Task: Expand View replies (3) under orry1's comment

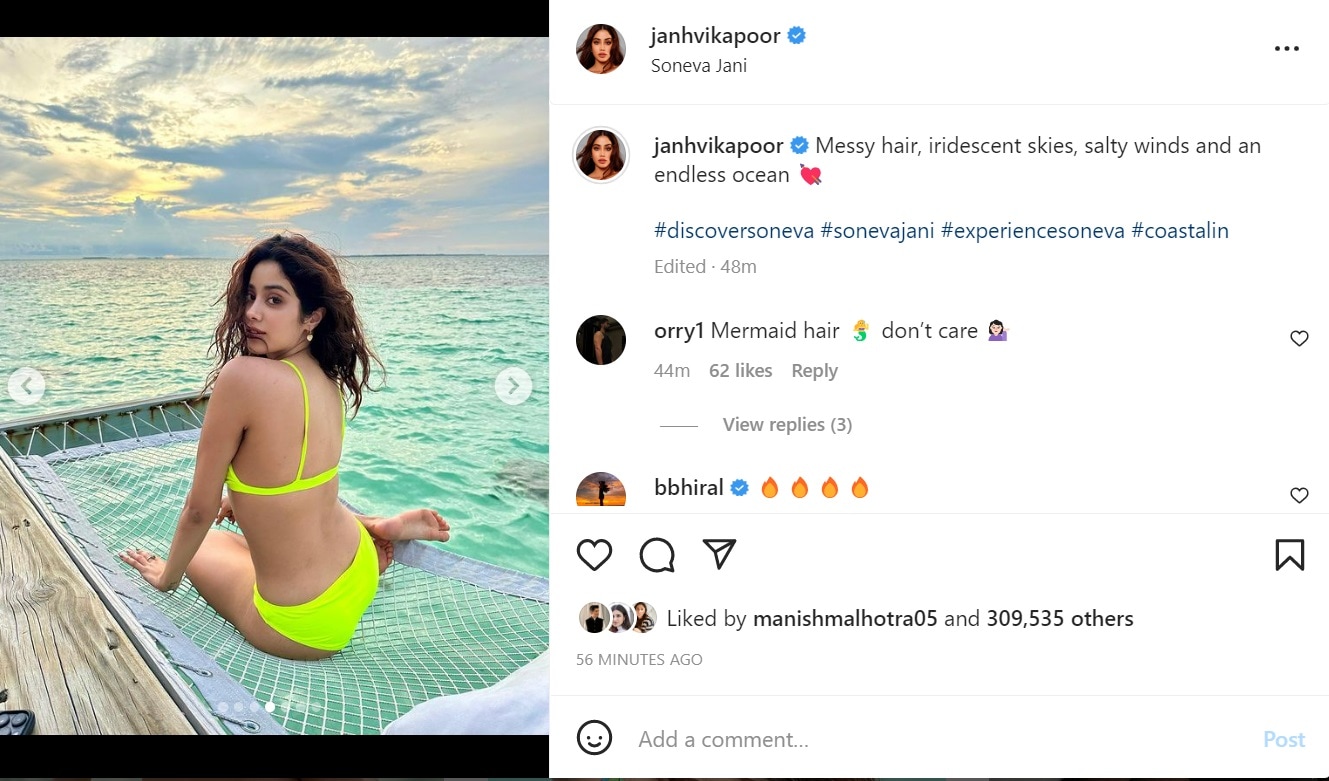Action: [x=787, y=425]
